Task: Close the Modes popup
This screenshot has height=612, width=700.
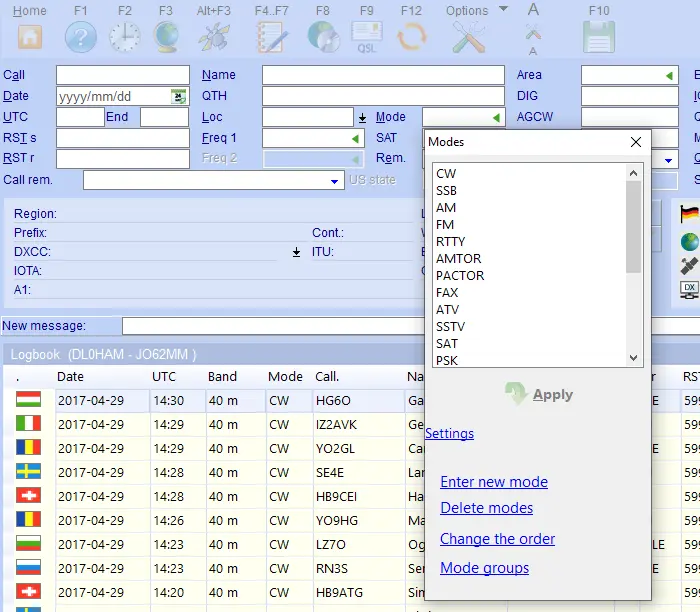Action: point(636,142)
